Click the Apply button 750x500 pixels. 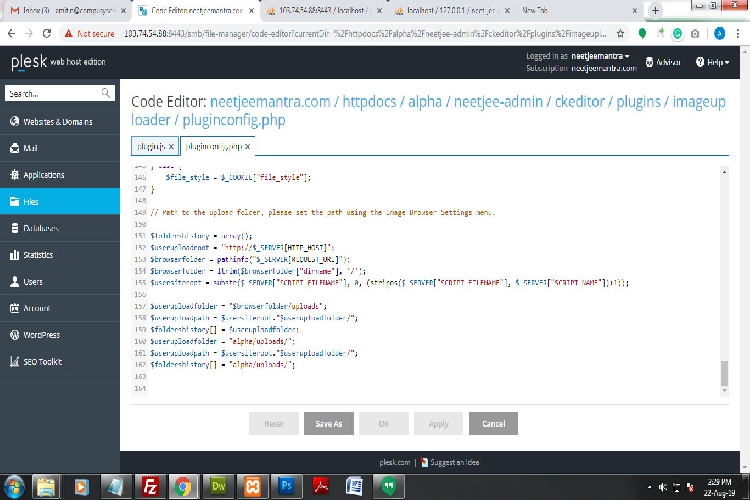point(438,423)
